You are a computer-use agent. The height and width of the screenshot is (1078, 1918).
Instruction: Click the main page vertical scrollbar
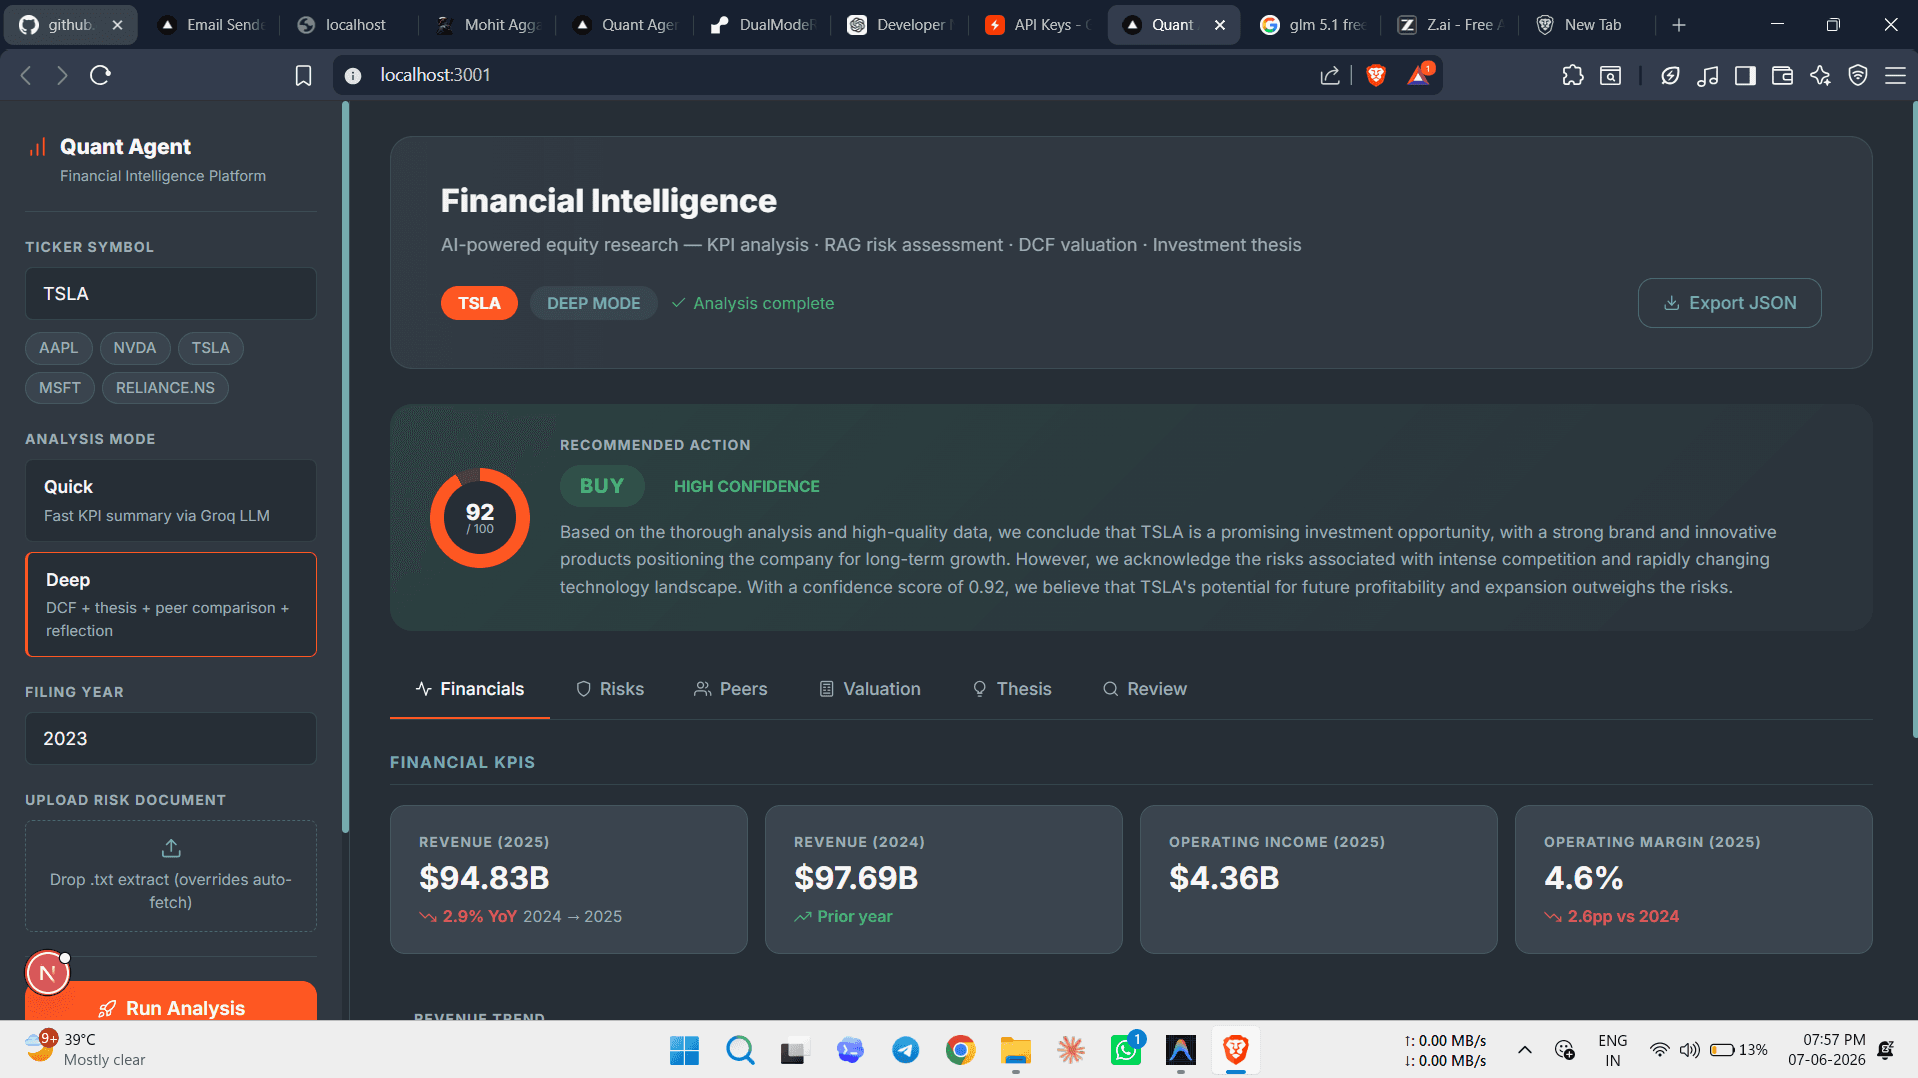1914,420
